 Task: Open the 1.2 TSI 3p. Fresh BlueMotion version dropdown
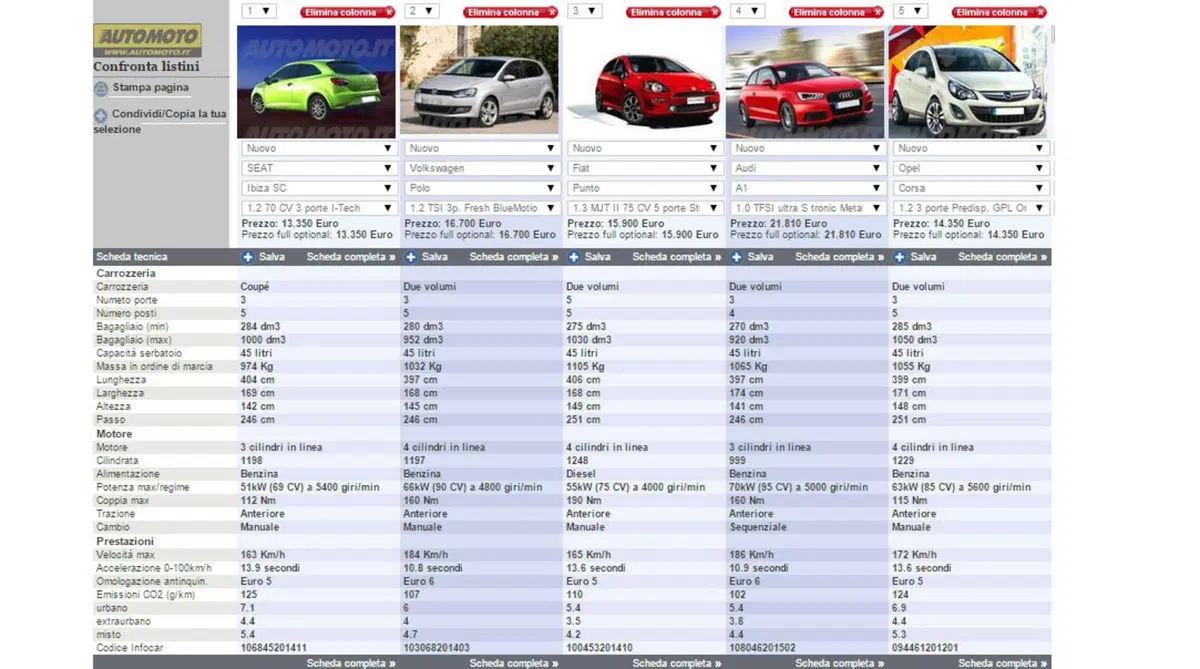point(482,208)
